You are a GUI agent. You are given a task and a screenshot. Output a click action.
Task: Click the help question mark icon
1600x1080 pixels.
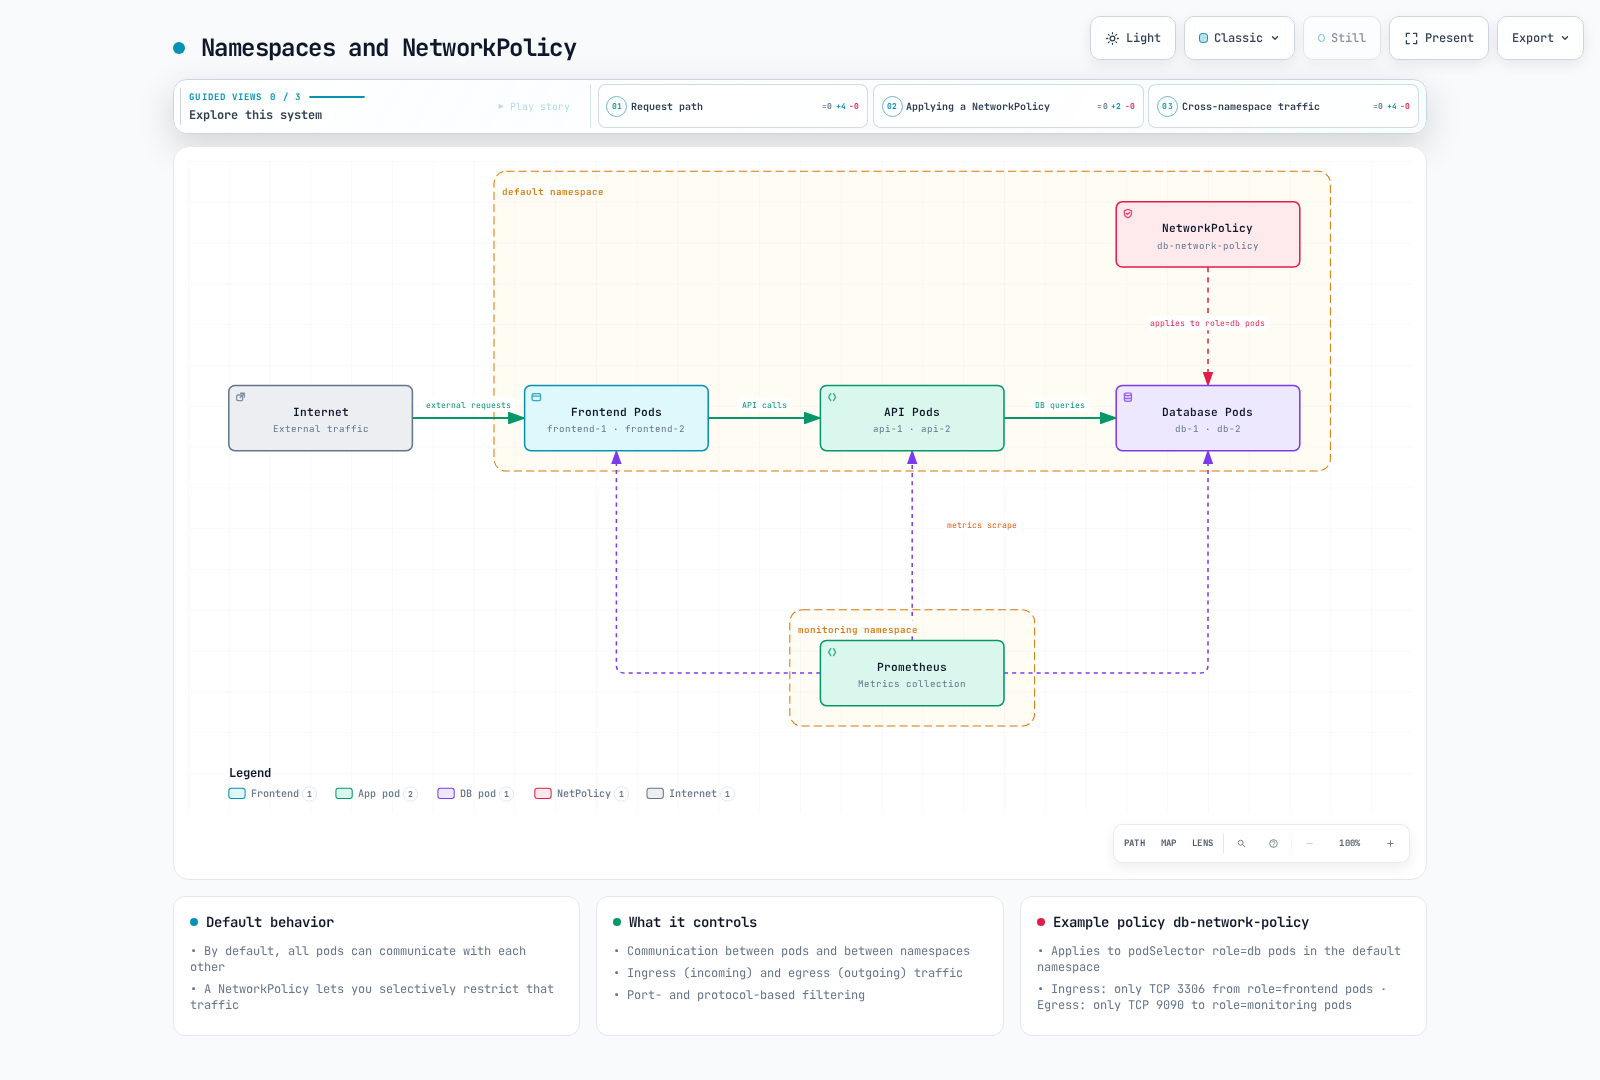pos(1273,843)
